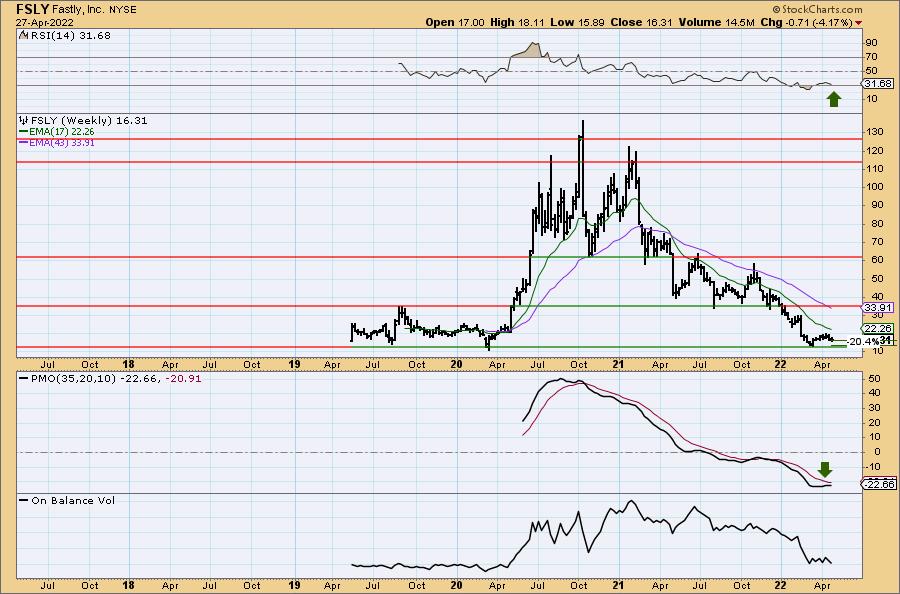
Task: Click the year 20 on the price panel date axis
Action: pos(456,364)
